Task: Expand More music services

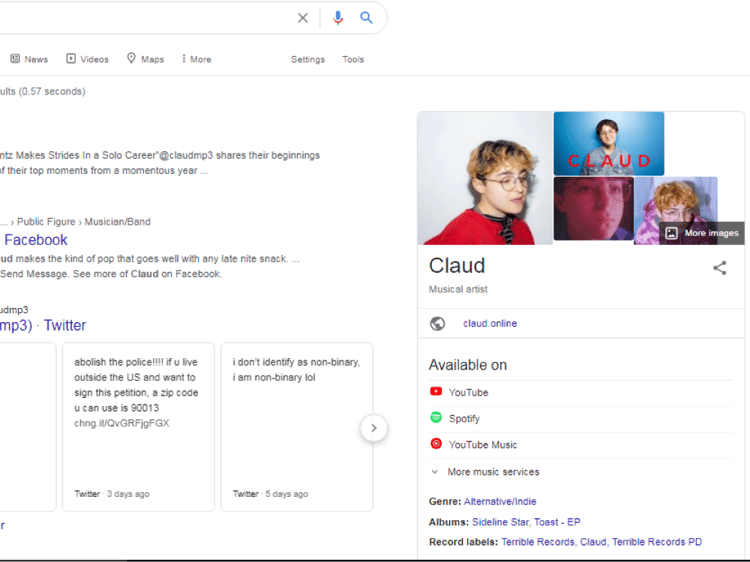Action: (485, 472)
